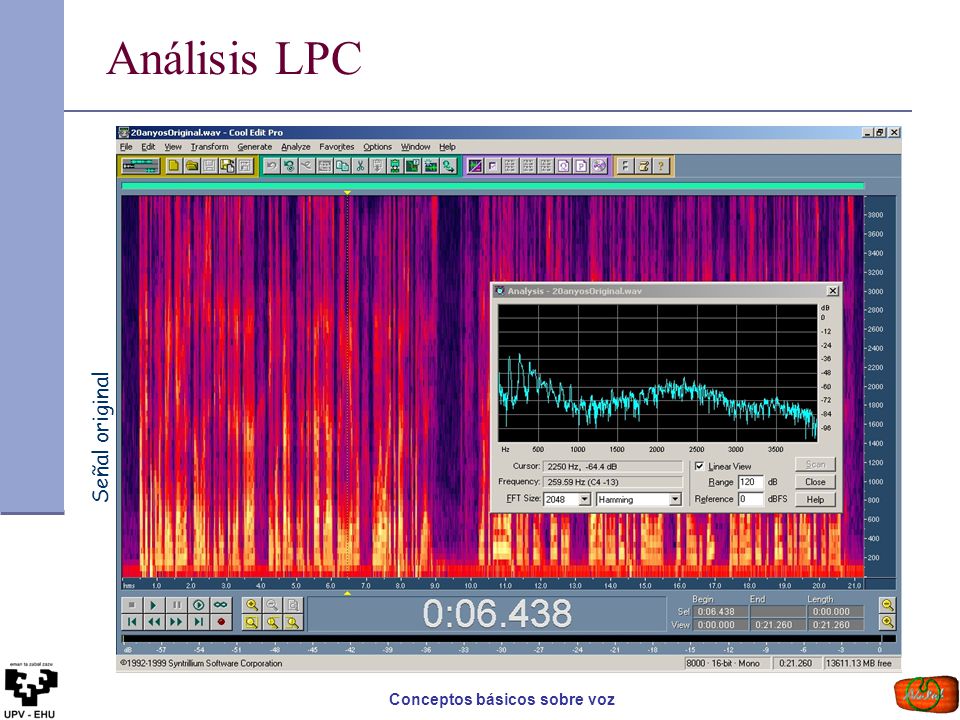Image resolution: width=960 pixels, height=720 pixels.
Task: Click the Copy toolbar icon
Action: click(342, 166)
